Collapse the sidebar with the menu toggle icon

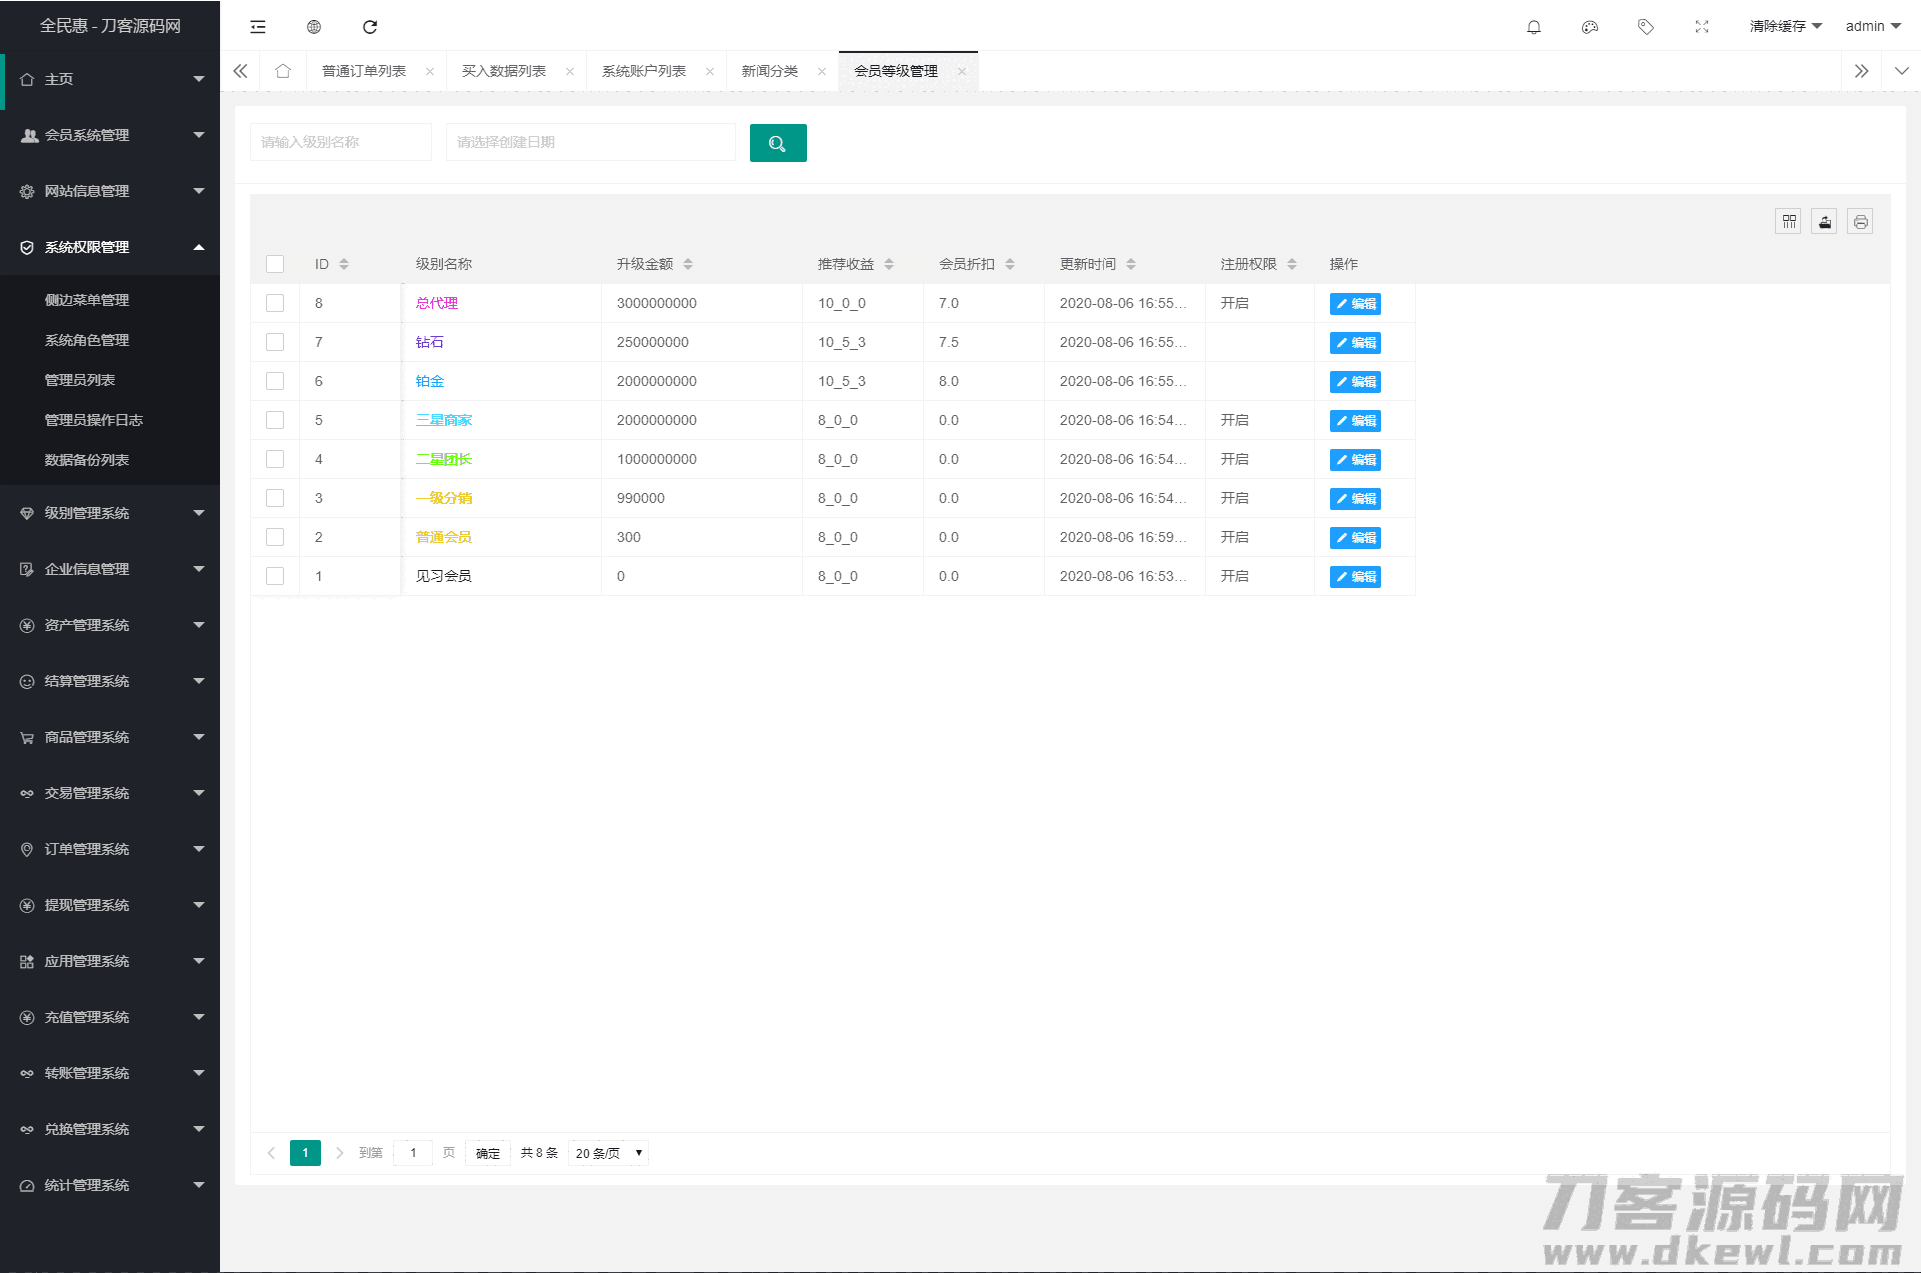click(258, 27)
